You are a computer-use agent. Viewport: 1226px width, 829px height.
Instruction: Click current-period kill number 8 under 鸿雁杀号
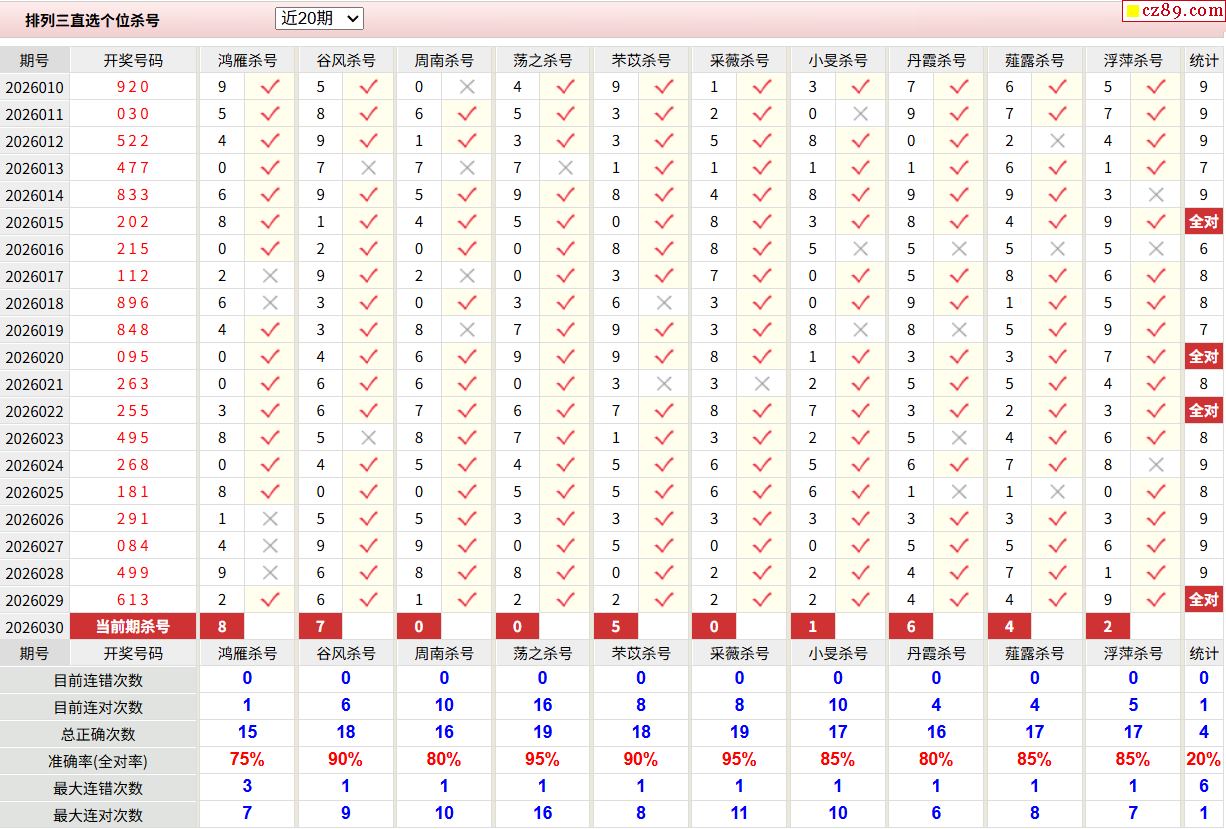click(222, 627)
